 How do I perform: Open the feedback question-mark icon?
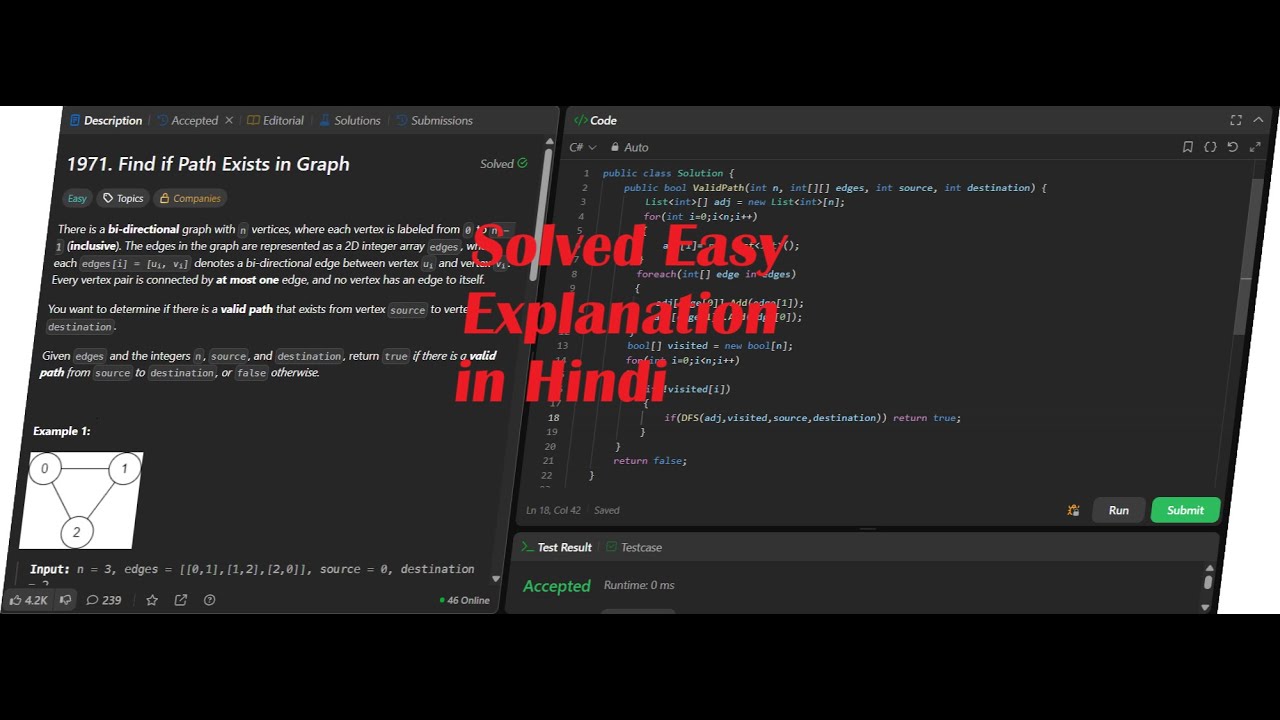point(209,600)
